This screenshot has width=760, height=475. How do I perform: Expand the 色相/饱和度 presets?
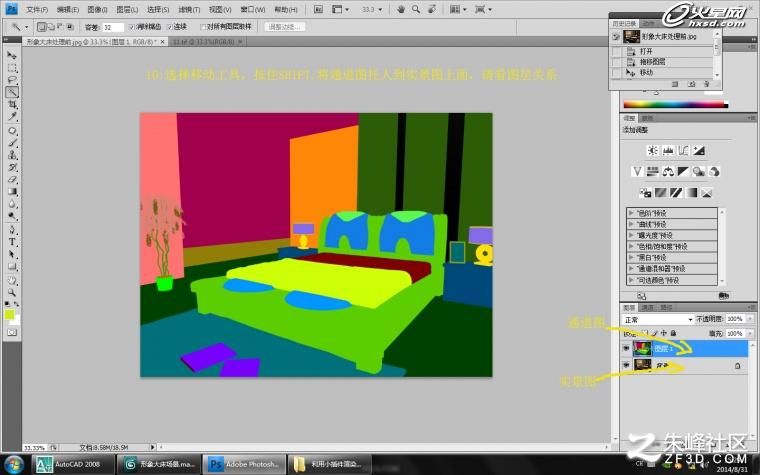coord(631,247)
